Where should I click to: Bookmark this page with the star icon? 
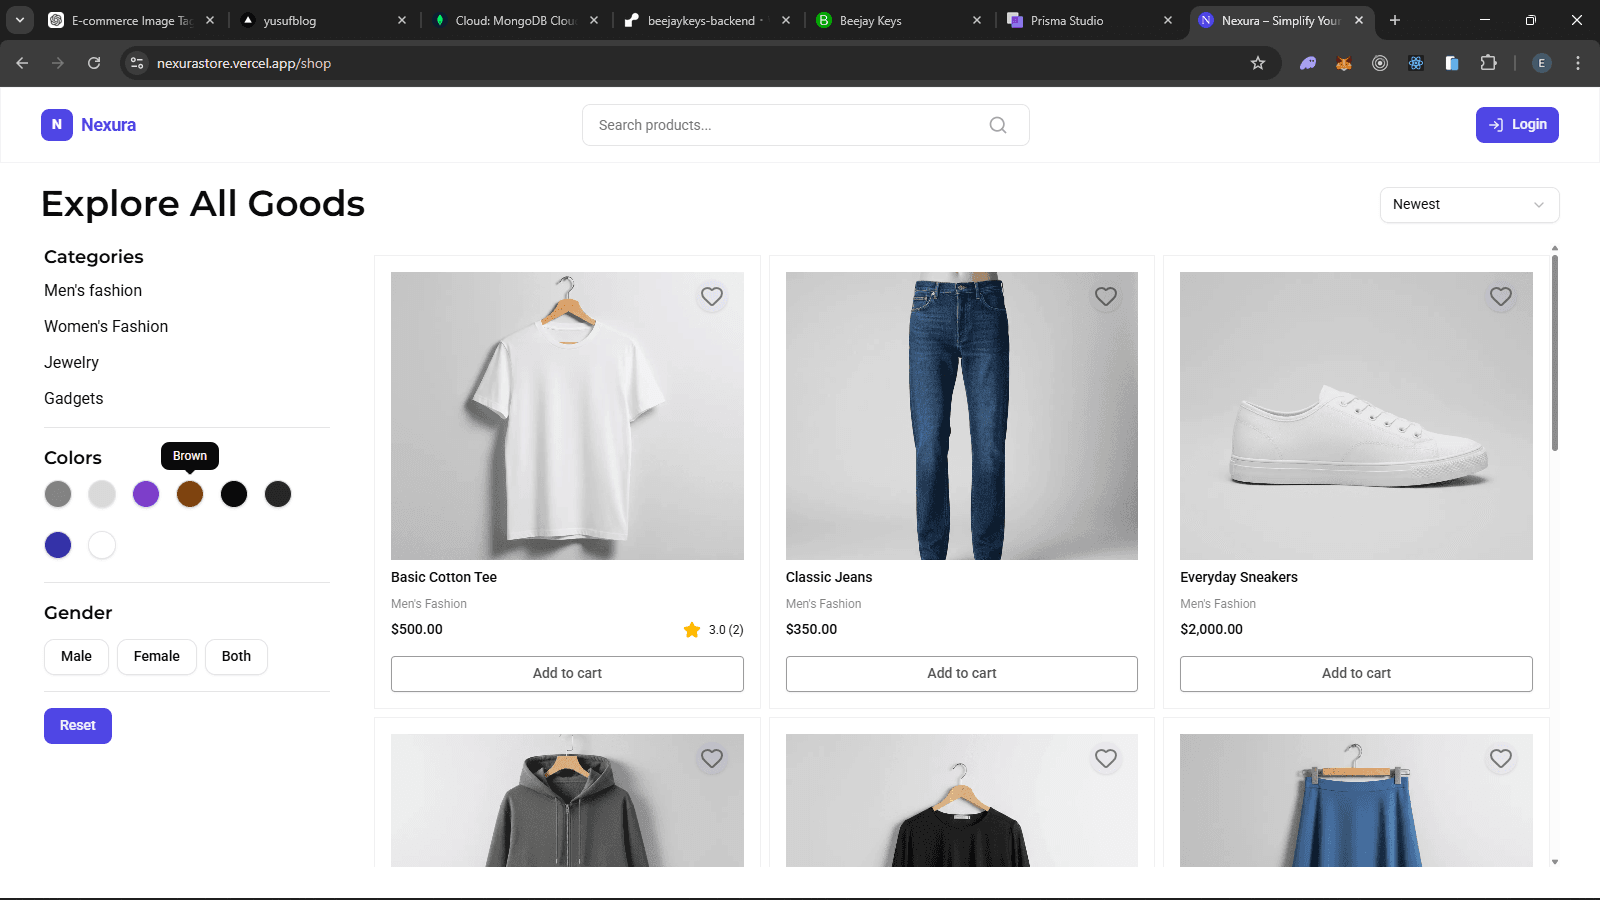[x=1258, y=63]
